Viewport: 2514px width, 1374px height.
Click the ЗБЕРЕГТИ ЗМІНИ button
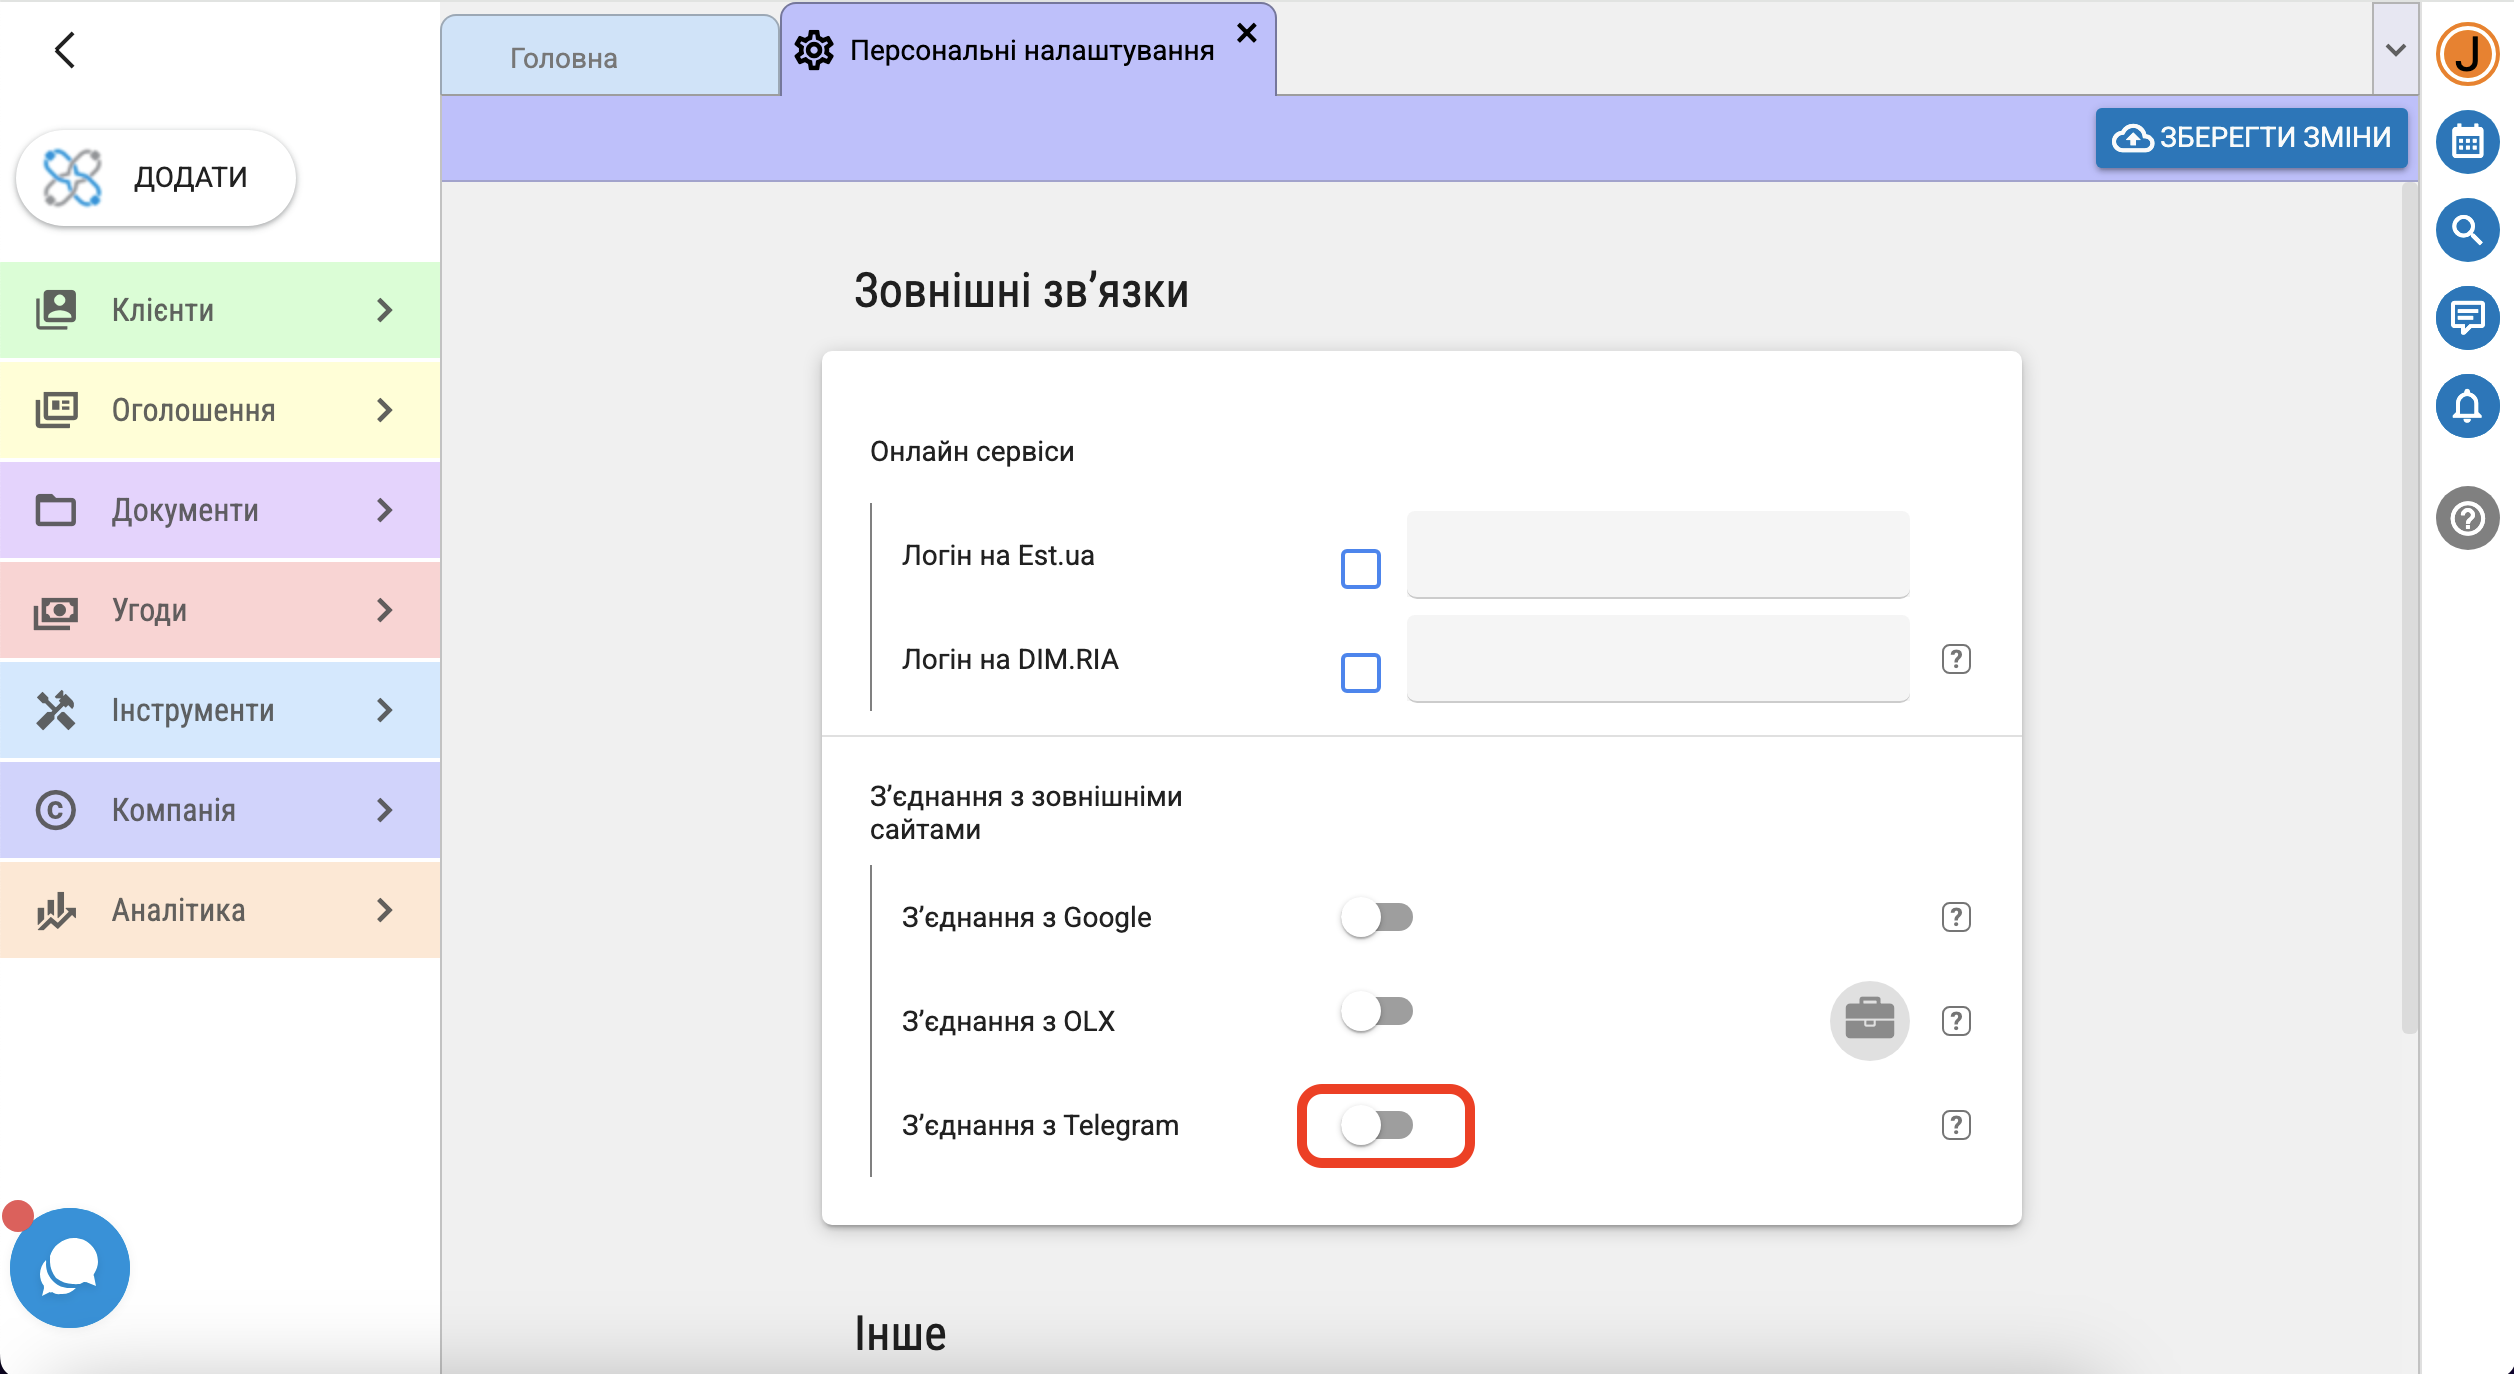2251,137
